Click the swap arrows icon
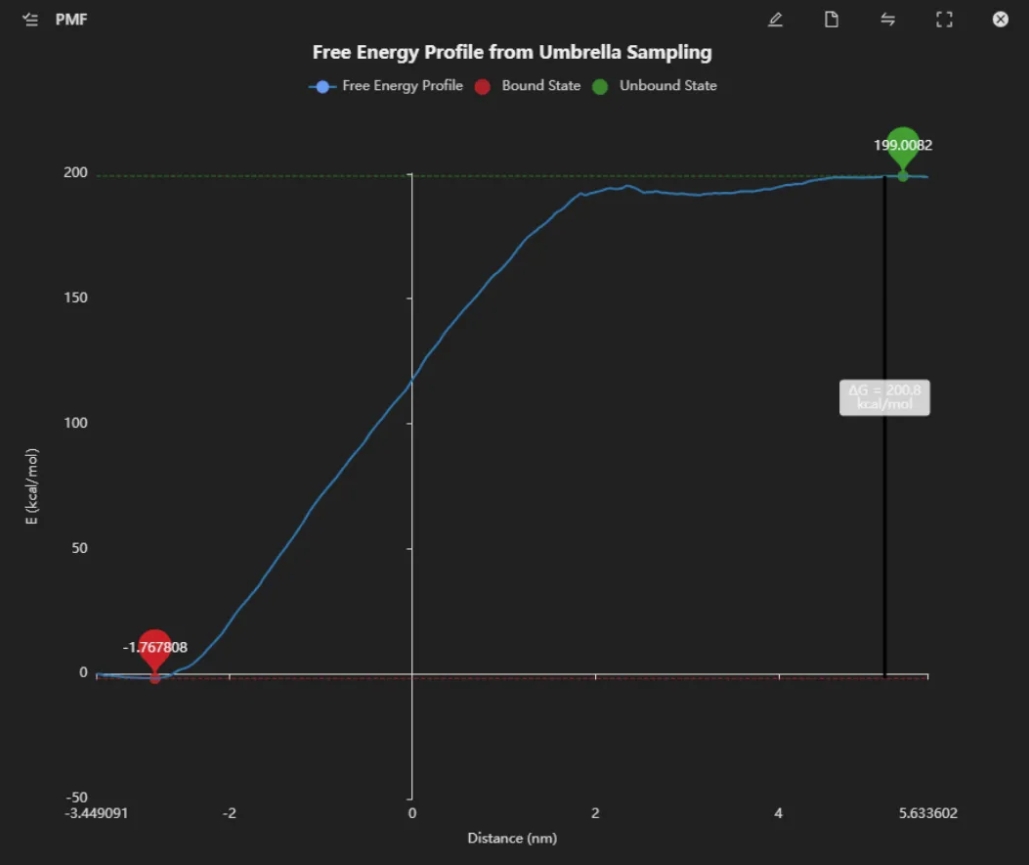 click(887, 20)
